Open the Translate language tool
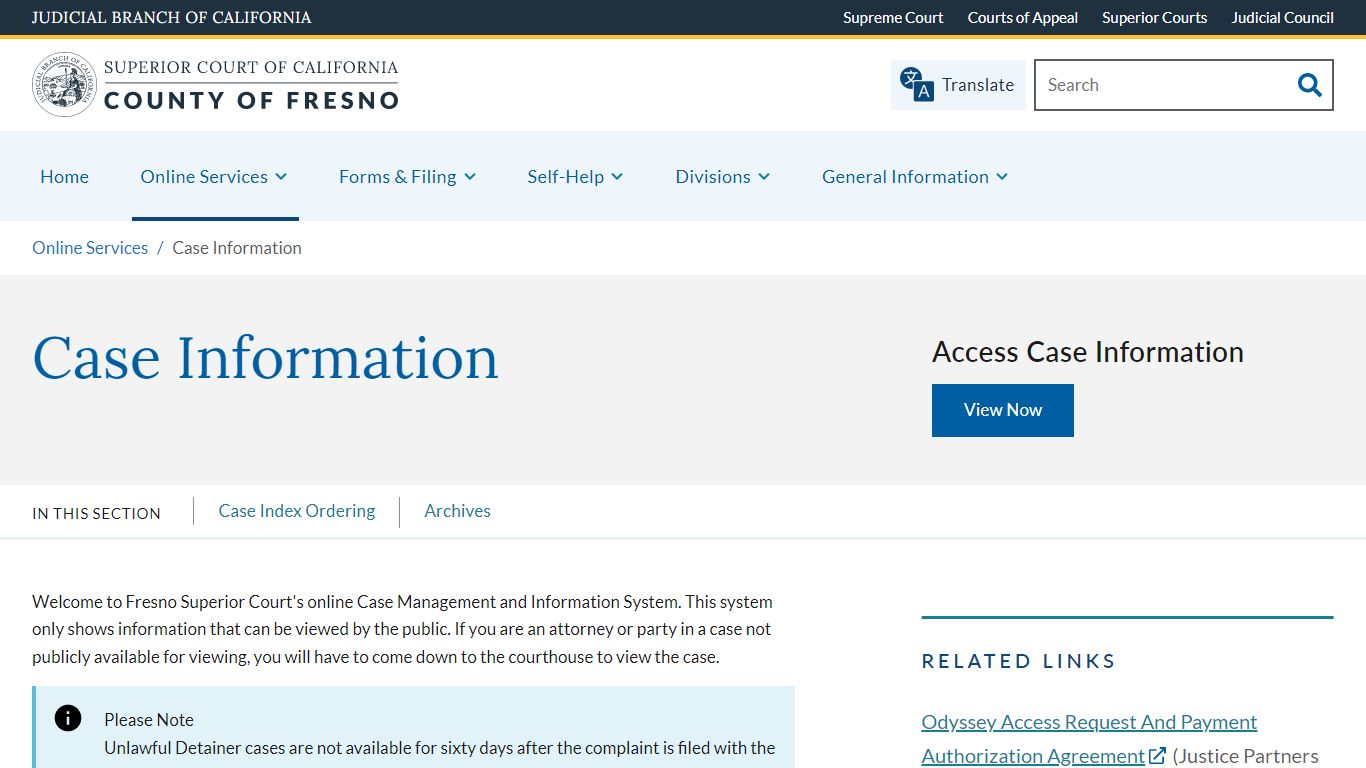1366x768 pixels. [957, 85]
